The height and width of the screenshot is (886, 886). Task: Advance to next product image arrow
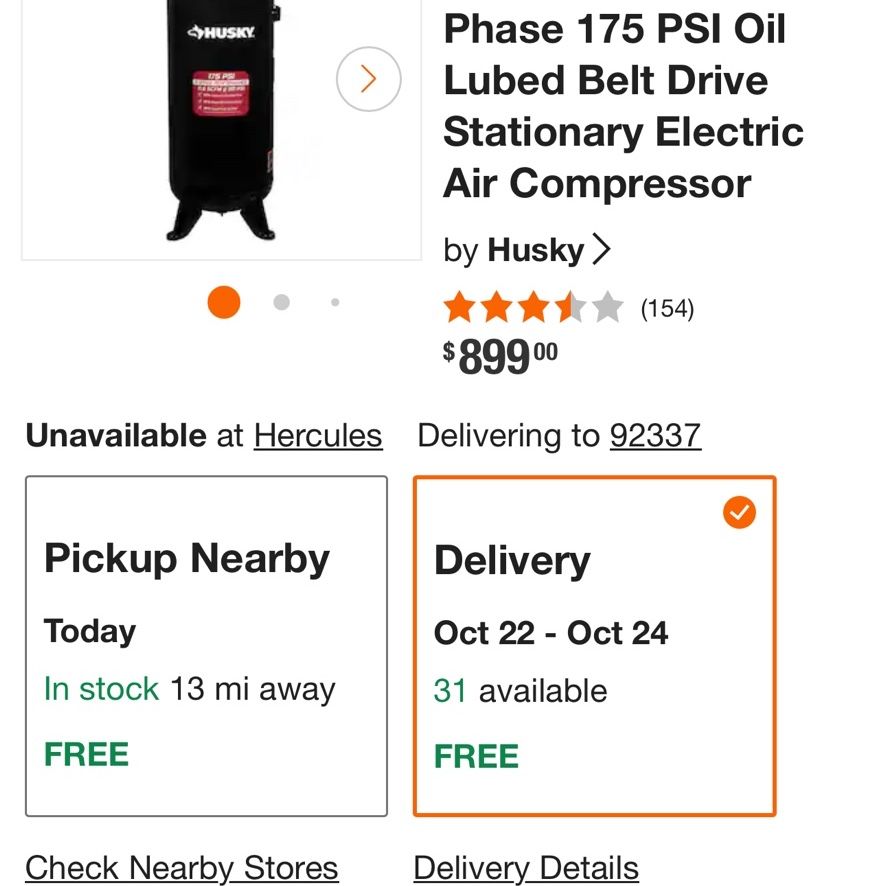(368, 79)
